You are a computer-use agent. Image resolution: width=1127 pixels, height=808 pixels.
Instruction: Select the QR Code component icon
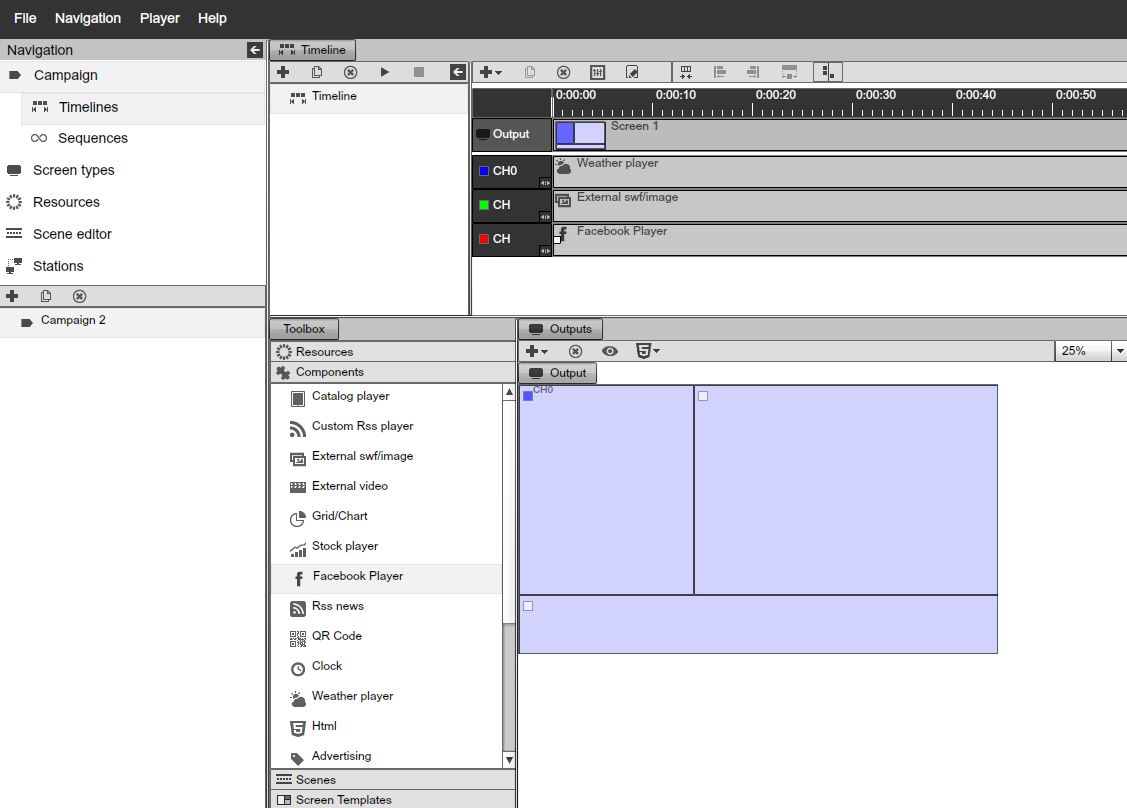point(297,637)
